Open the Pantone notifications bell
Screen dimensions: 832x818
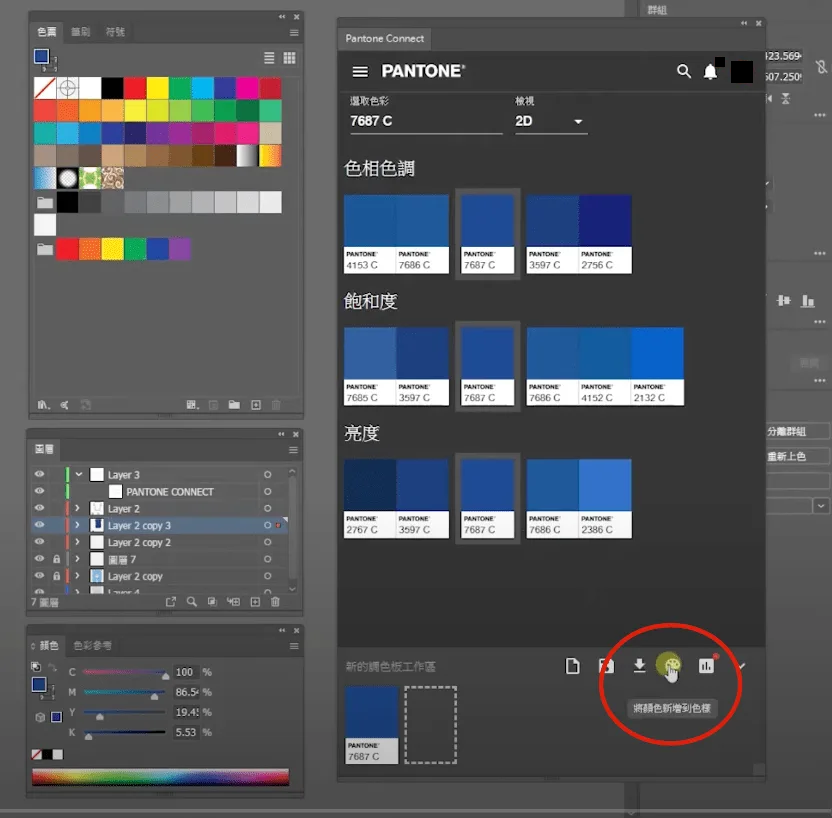pos(710,72)
